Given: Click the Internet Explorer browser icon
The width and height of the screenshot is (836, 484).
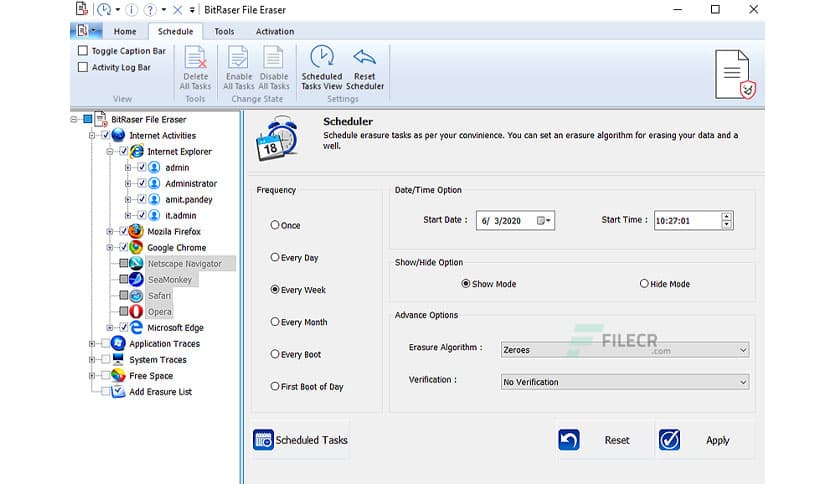Looking at the screenshot, I should click(x=136, y=151).
